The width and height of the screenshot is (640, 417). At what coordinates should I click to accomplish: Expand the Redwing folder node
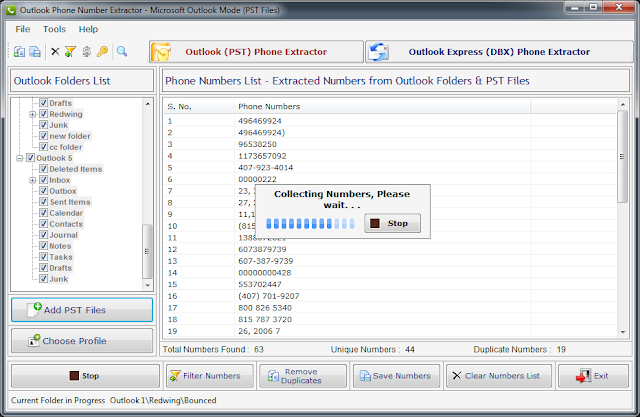(x=33, y=114)
